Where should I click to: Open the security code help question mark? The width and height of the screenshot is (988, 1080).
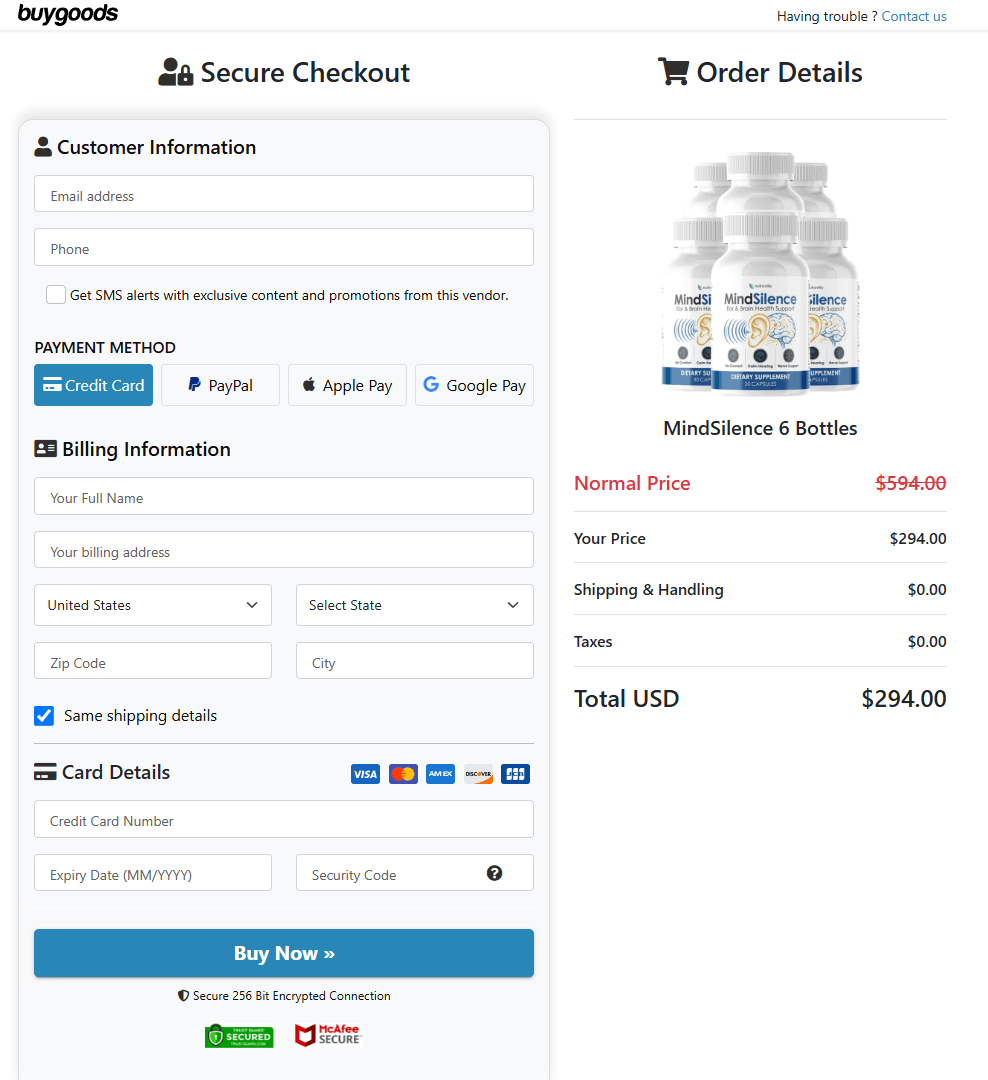point(494,873)
